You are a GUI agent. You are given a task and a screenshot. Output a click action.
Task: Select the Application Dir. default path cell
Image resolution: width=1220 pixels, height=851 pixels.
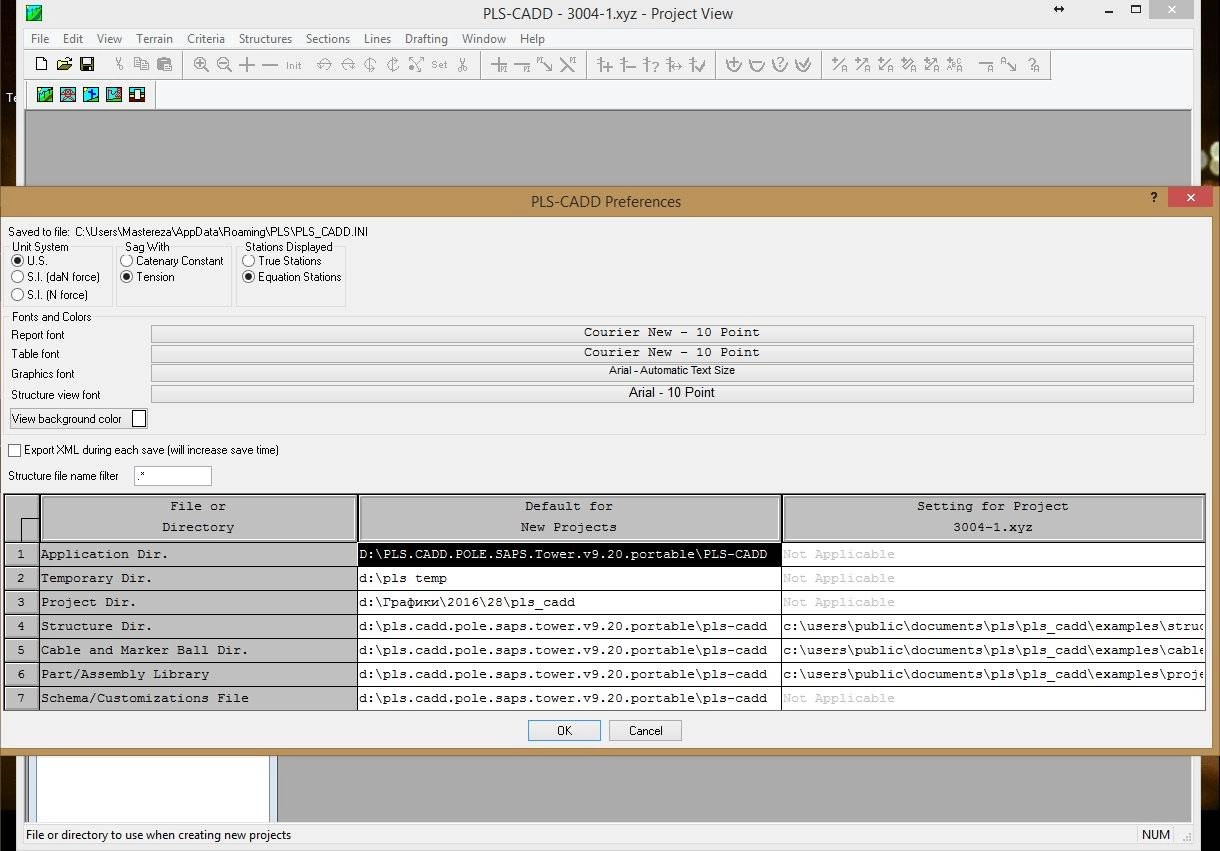[569, 554]
